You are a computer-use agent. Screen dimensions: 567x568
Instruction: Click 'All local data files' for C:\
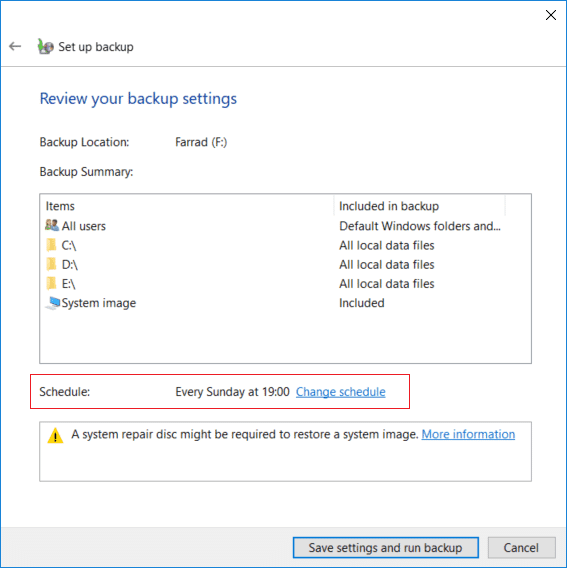coord(387,245)
